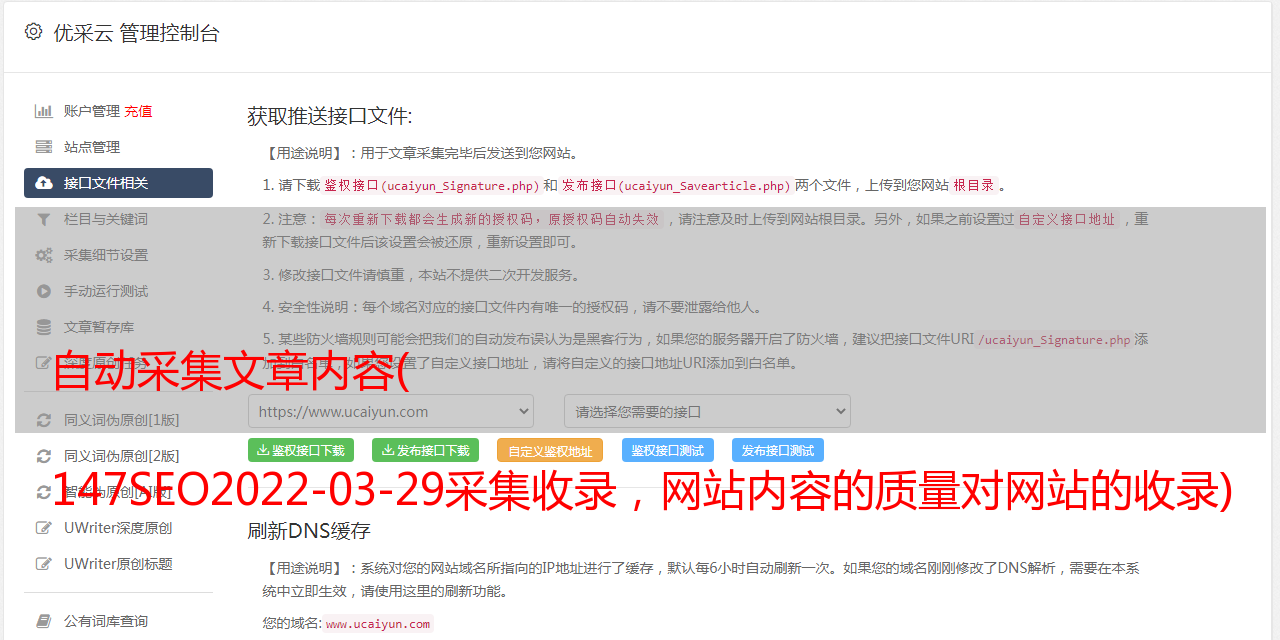1280x640 pixels.
Task: Click the play icon beside 手动运行测试
Action: 44,291
